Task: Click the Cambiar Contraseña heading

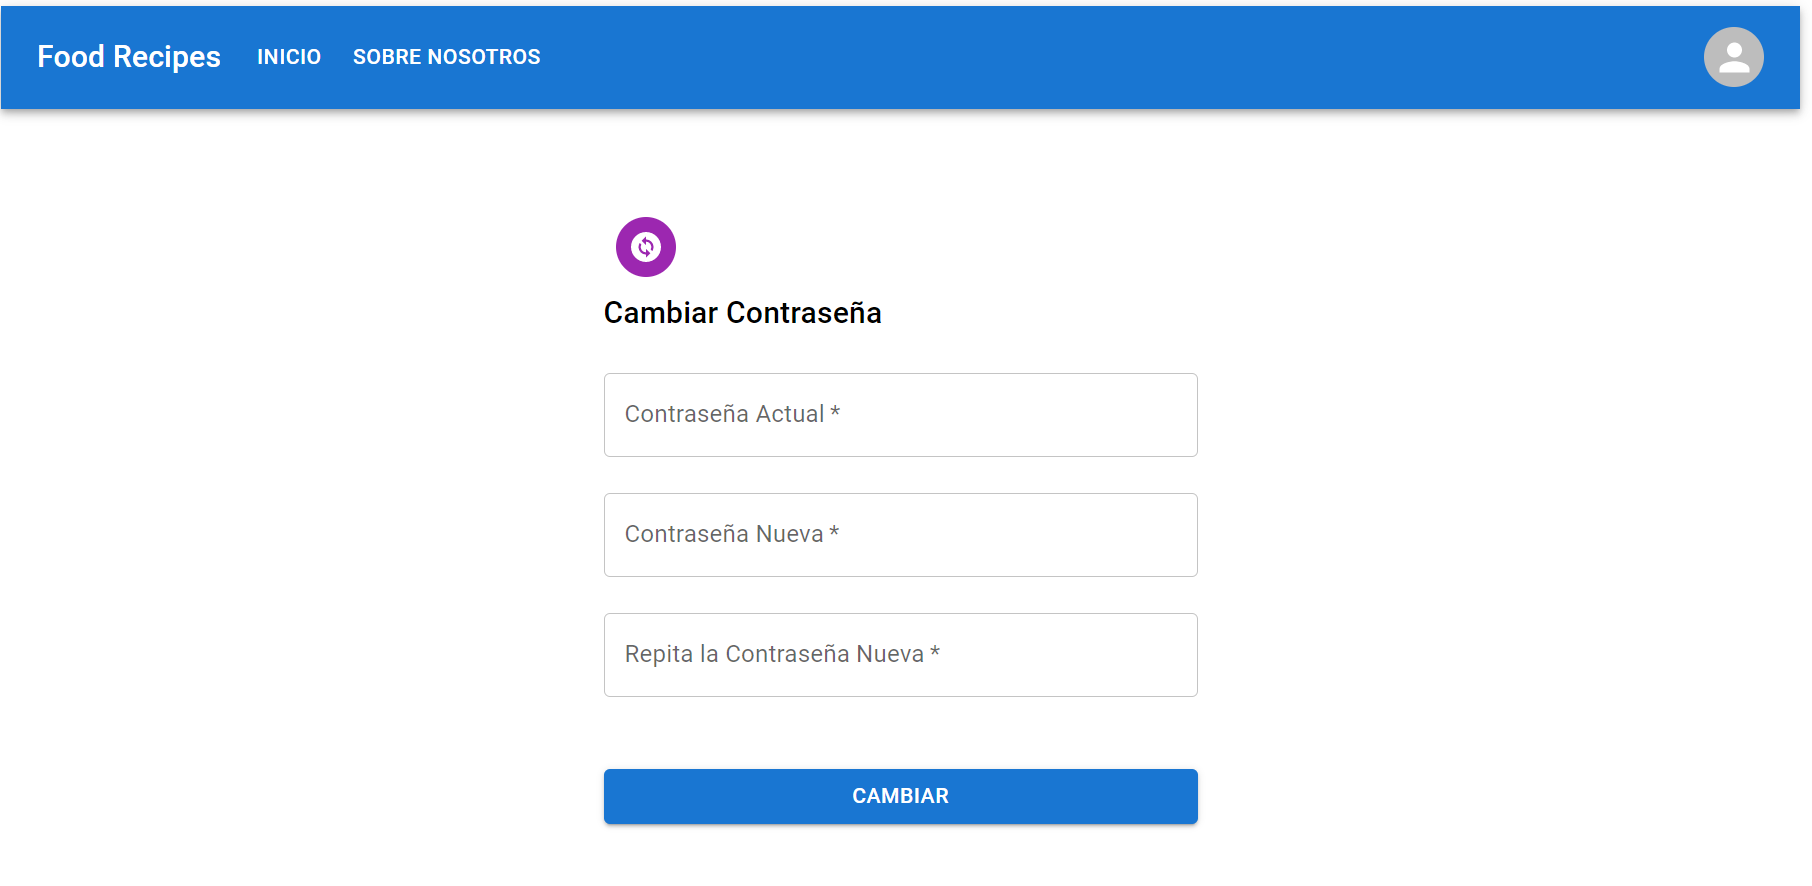Action: [742, 312]
